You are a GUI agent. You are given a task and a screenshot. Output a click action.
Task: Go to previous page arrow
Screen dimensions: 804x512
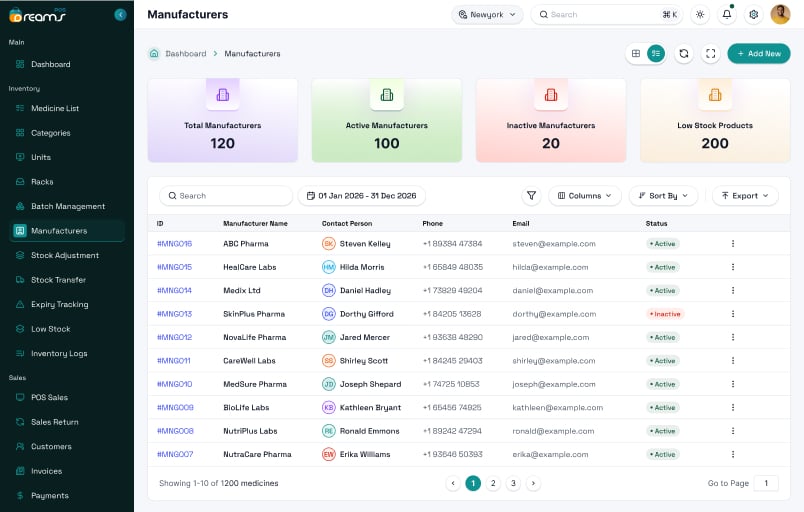[x=453, y=483]
